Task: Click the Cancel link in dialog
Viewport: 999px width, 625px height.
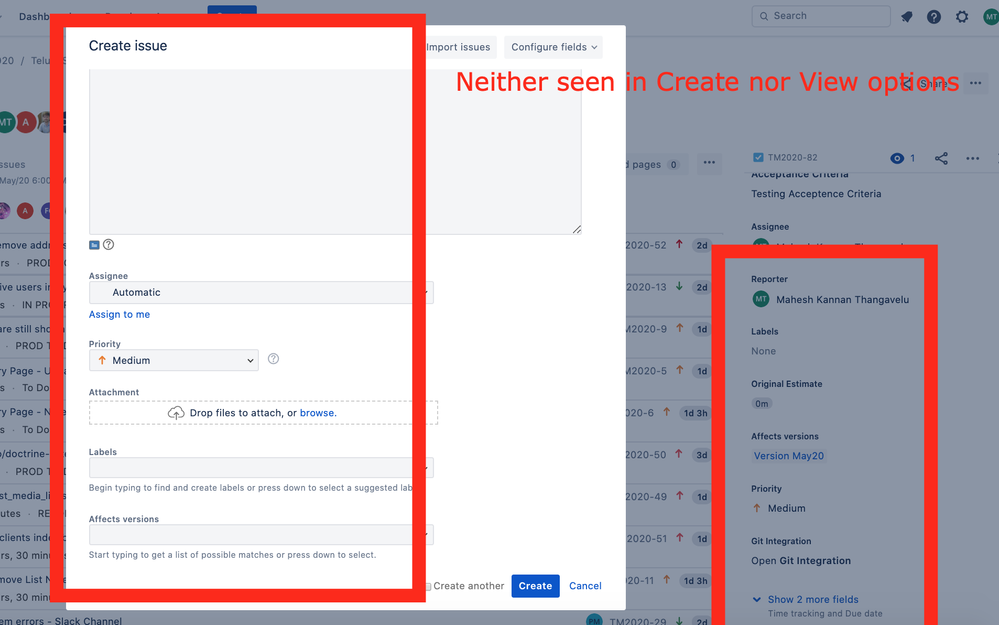Action: click(585, 585)
